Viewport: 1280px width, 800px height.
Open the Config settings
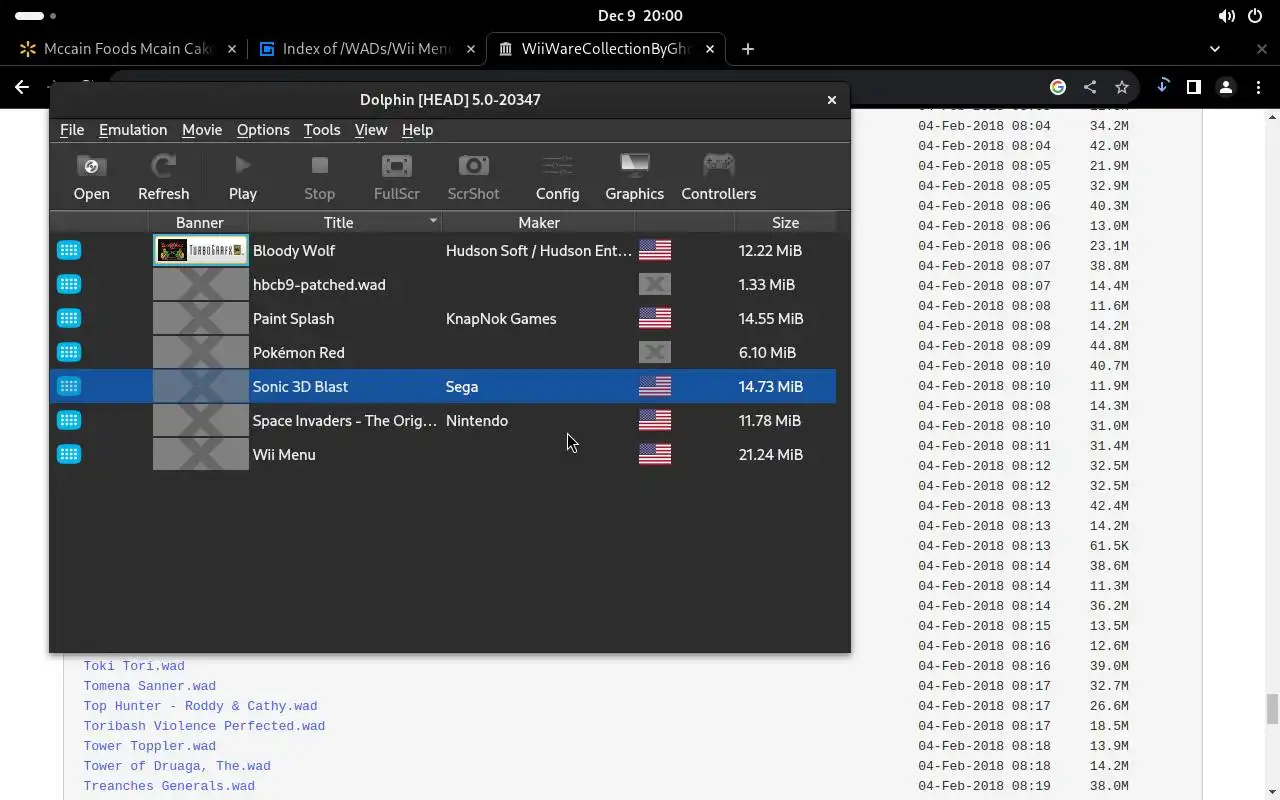click(557, 178)
